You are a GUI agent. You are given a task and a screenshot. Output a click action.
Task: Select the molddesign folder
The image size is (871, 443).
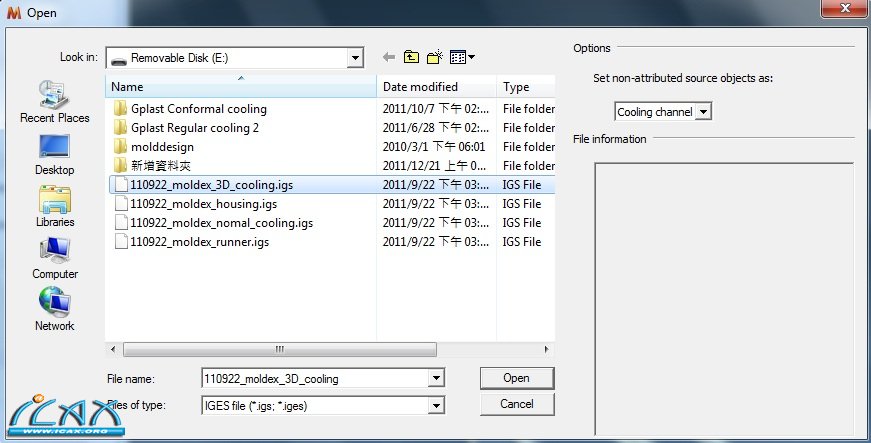[162, 147]
